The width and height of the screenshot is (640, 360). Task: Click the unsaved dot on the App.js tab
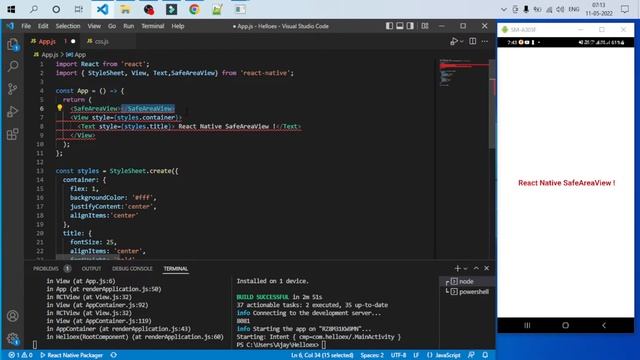(x=73, y=41)
